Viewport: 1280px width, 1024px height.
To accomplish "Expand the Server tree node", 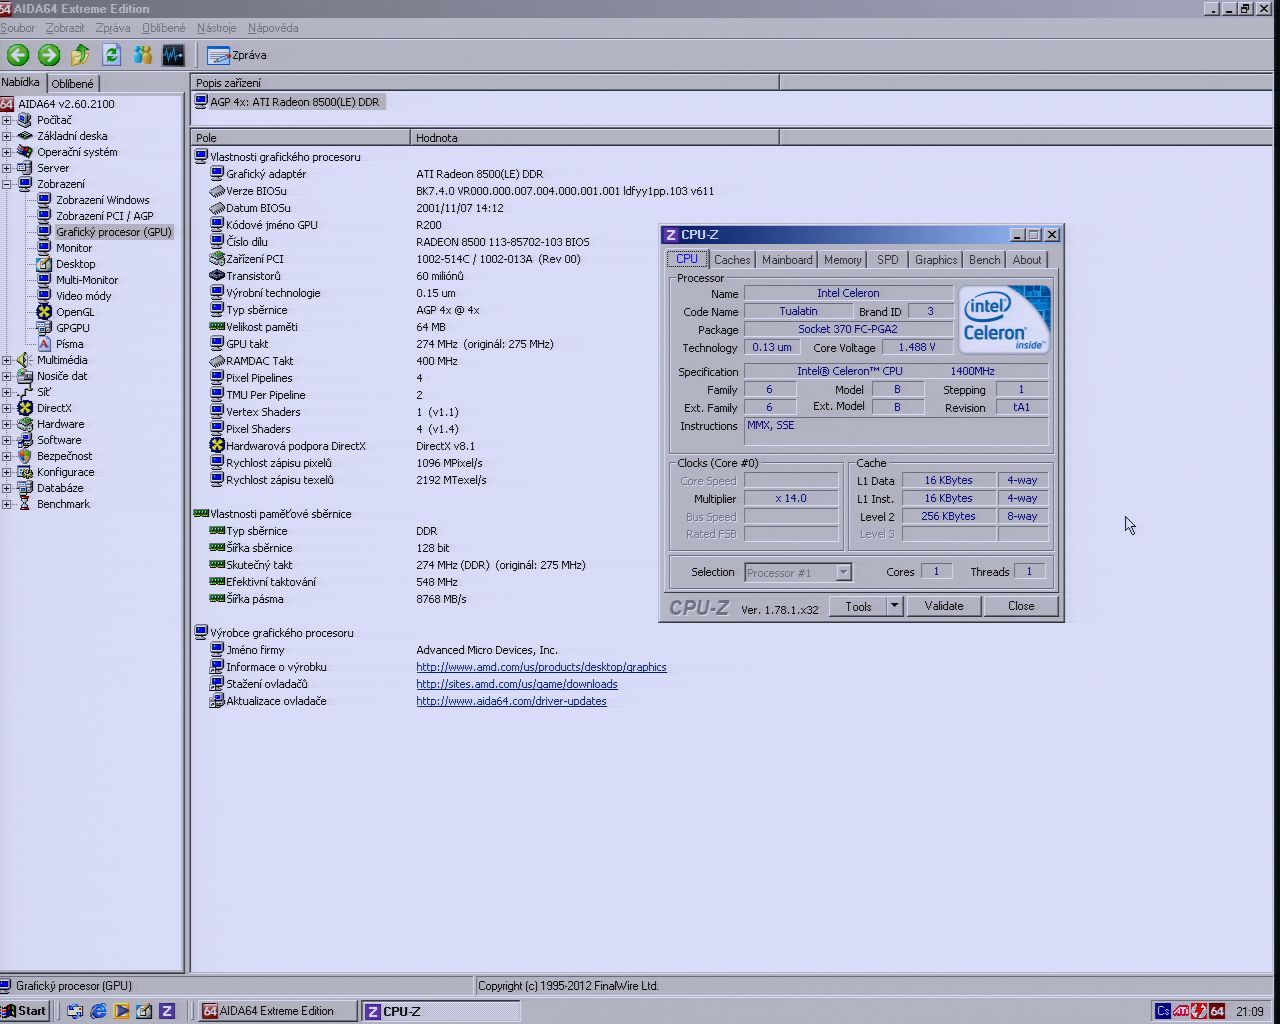I will click(x=7, y=168).
